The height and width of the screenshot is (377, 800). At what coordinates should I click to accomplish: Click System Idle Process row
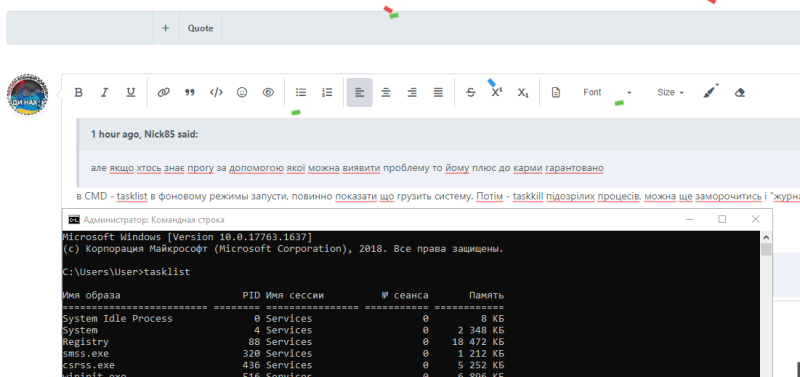[283, 319]
